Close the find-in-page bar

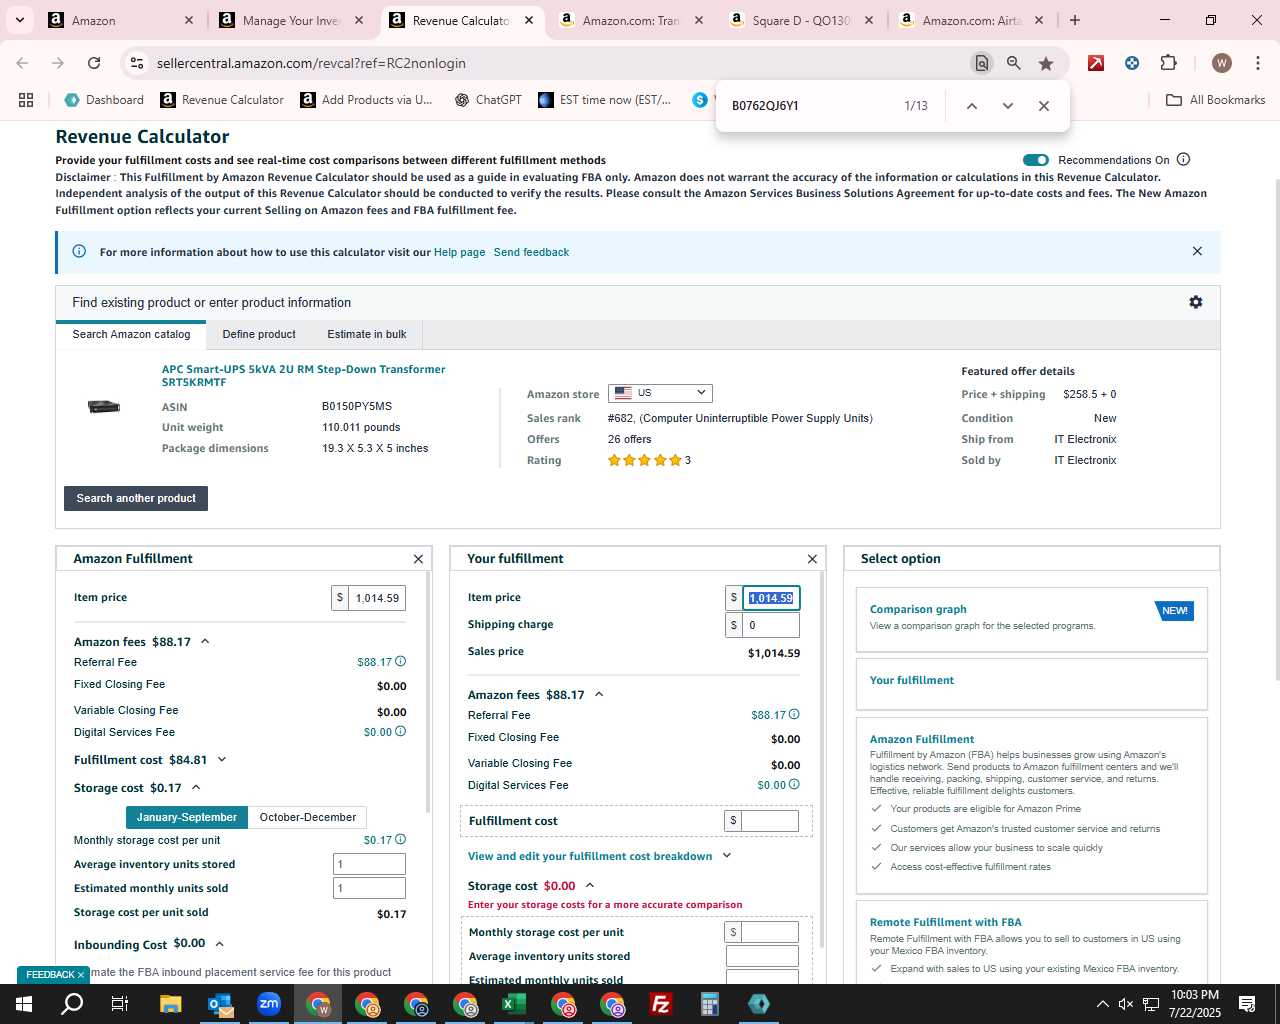(1043, 106)
